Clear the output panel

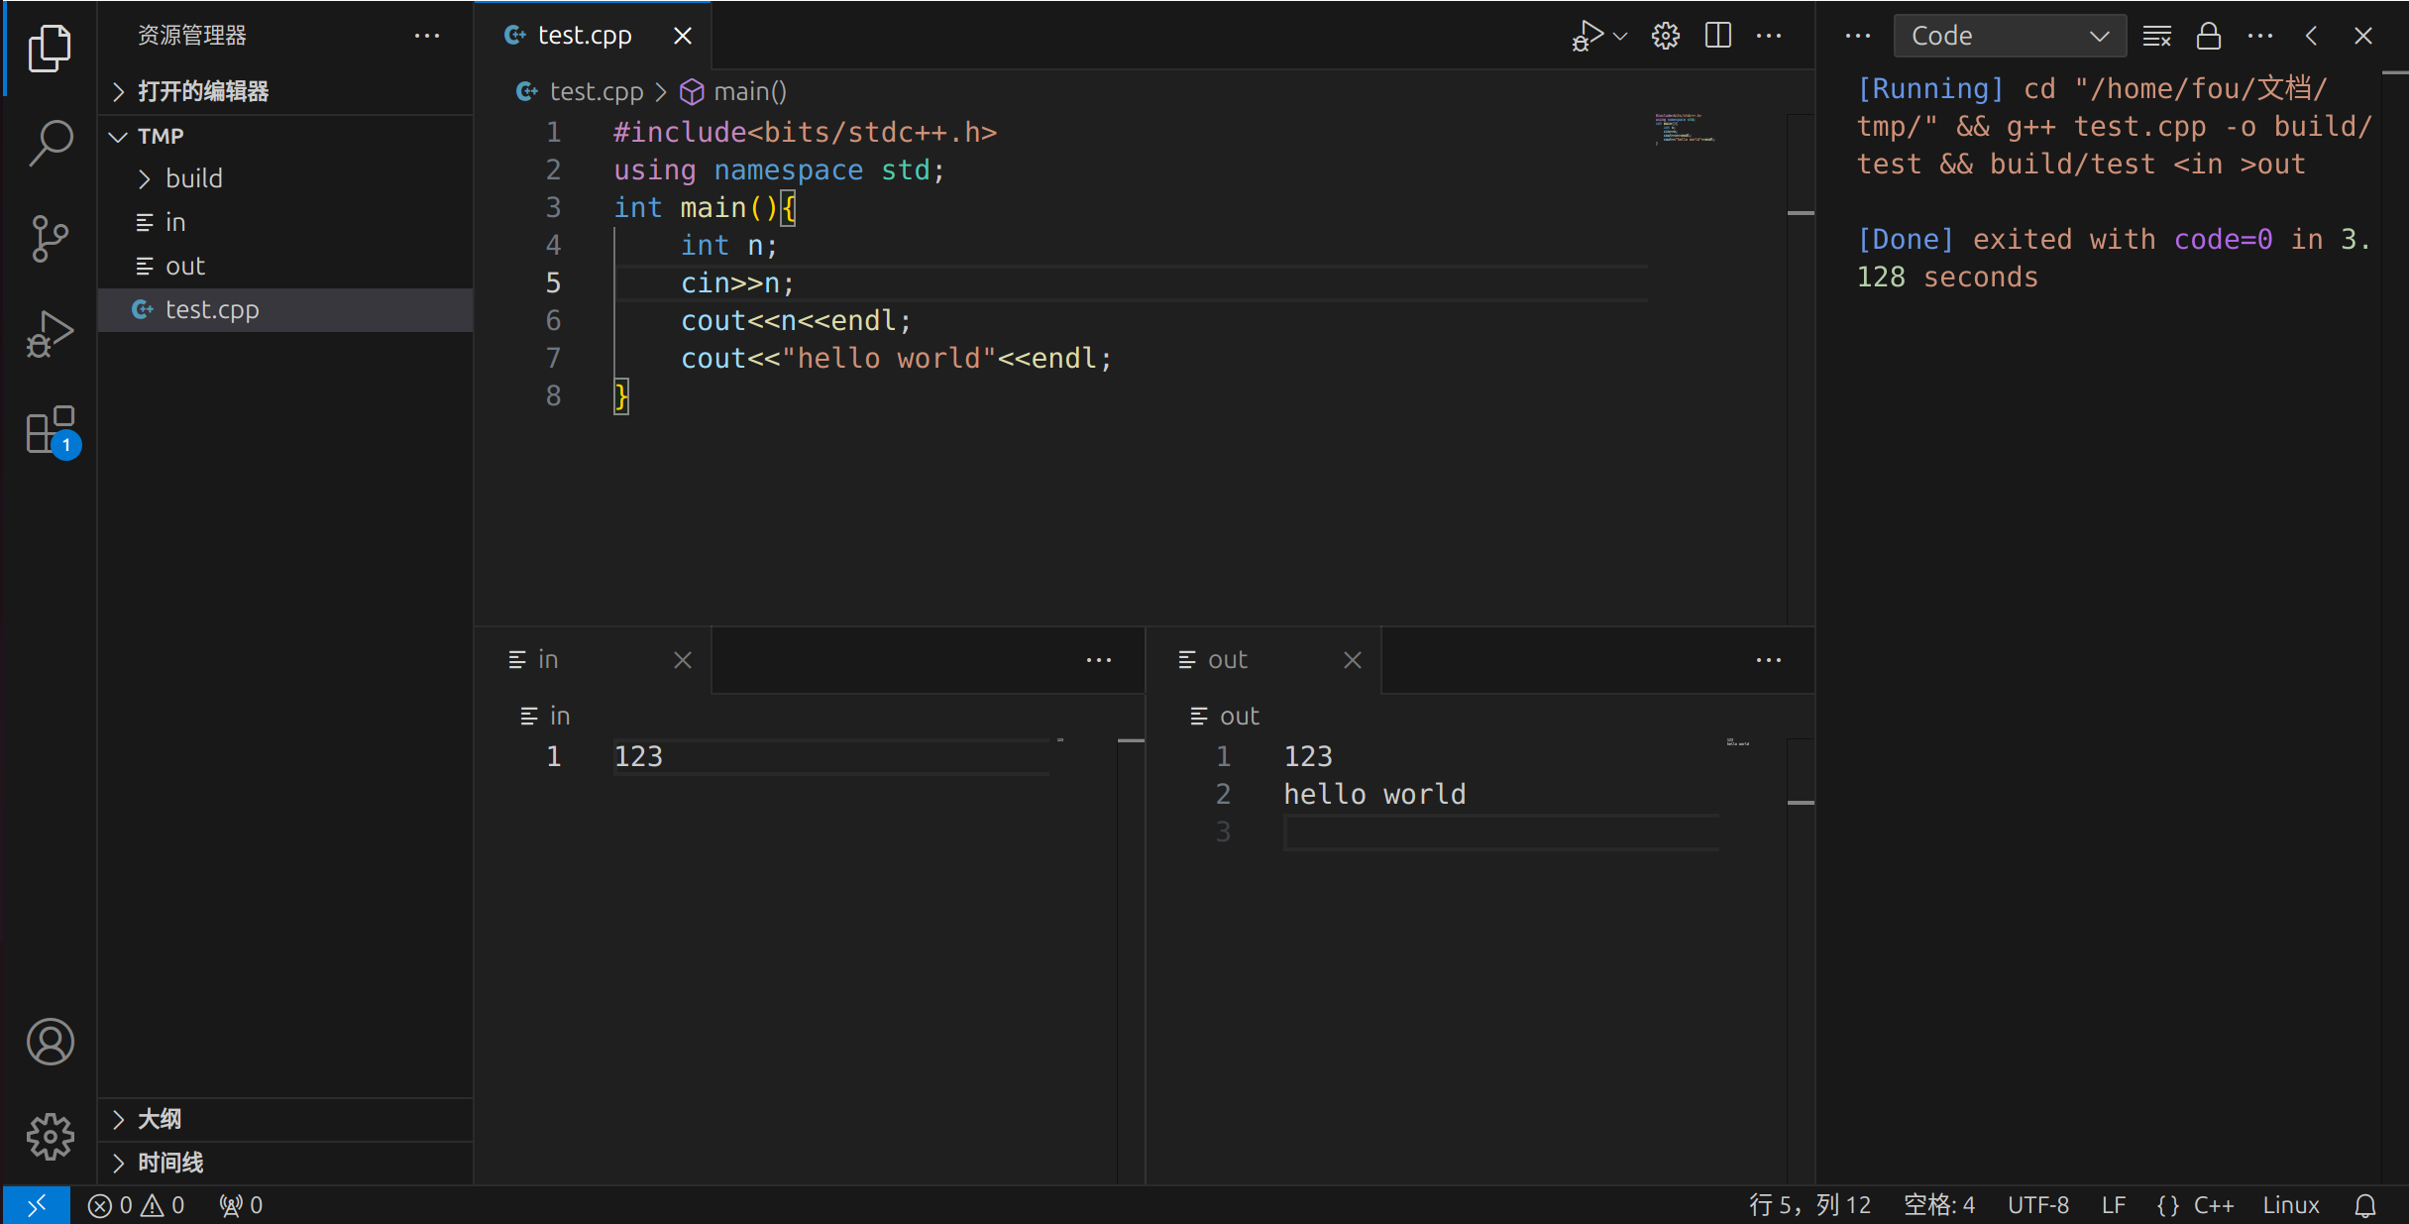tap(2156, 36)
